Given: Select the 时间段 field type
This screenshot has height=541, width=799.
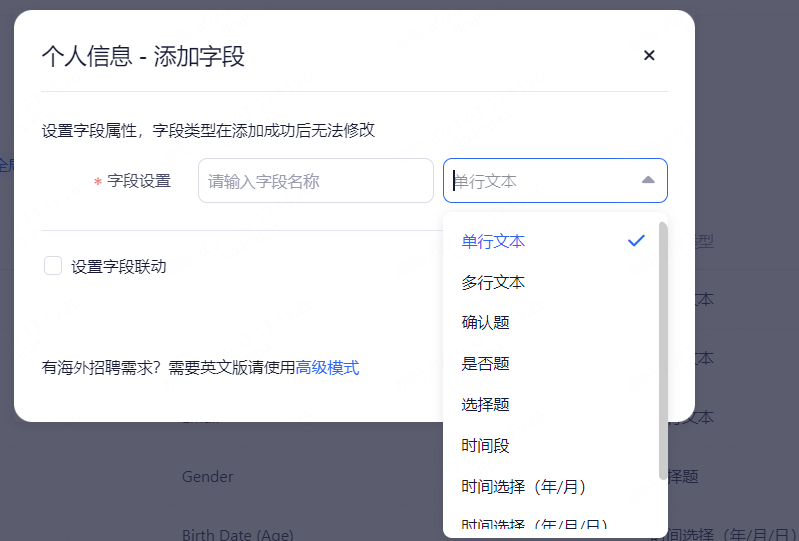Looking at the screenshot, I should 486,446.
